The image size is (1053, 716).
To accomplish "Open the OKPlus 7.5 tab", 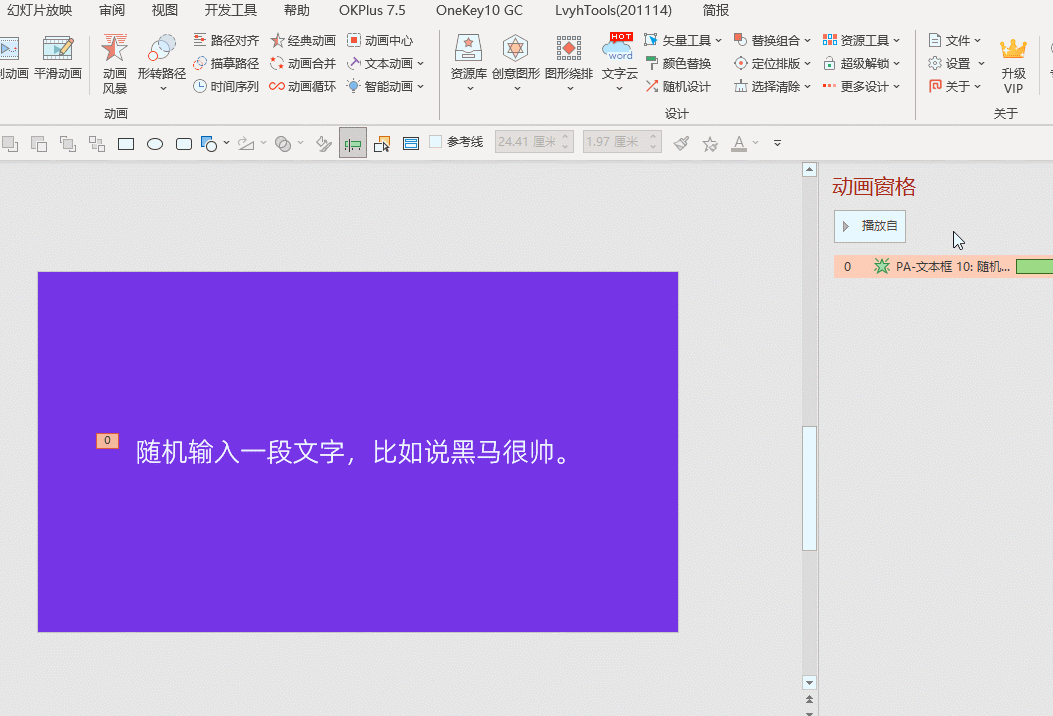I will coord(372,10).
